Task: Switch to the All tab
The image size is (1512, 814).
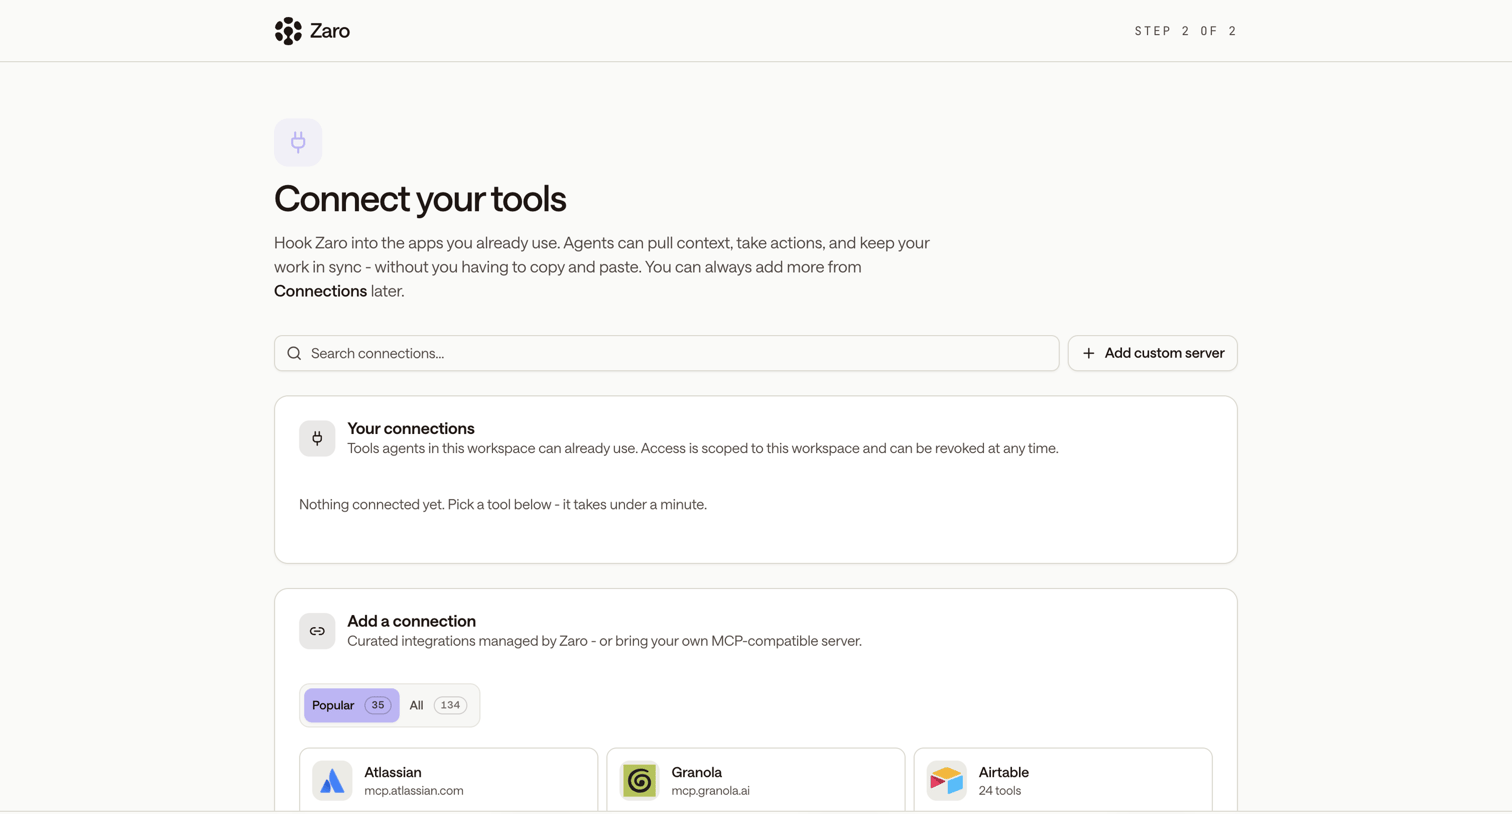Action: 438,705
